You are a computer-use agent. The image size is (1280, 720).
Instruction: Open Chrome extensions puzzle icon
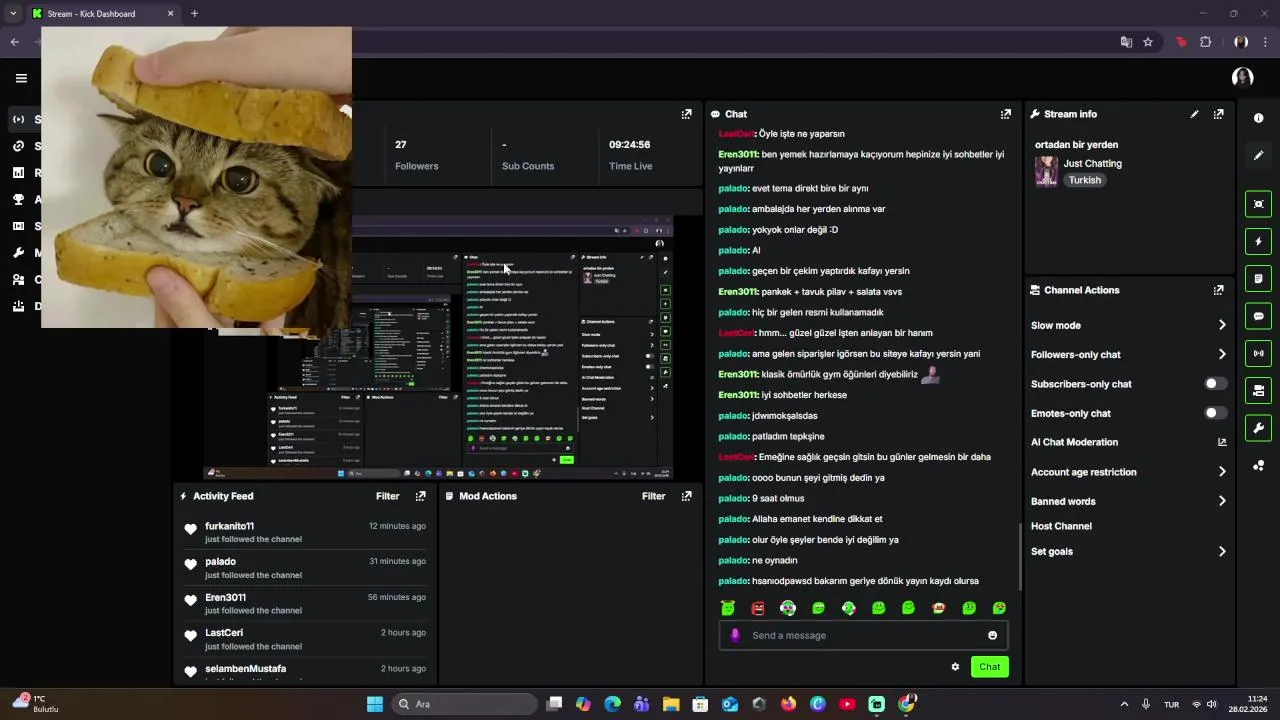[1205, 42]
